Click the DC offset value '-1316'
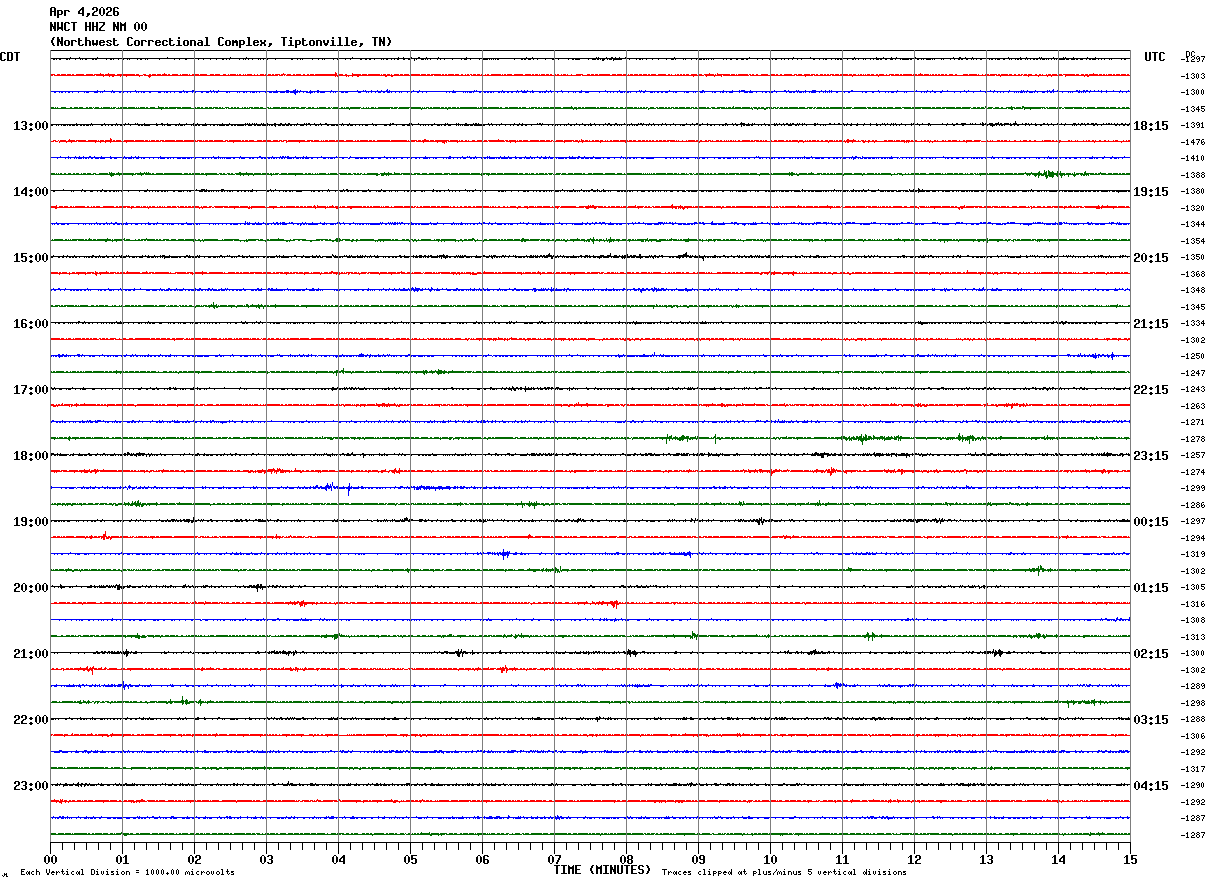Screen dimensions: 1210x886 [x=1192, y=604]
